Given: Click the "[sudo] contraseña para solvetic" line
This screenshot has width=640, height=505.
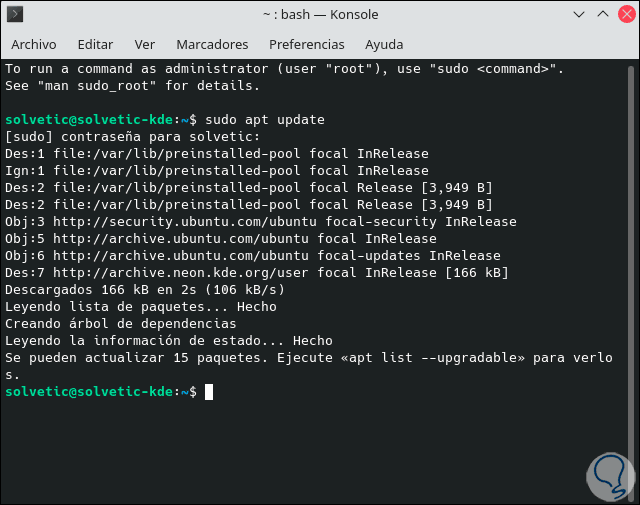Looking at the screenshot, I should (132, 137).
